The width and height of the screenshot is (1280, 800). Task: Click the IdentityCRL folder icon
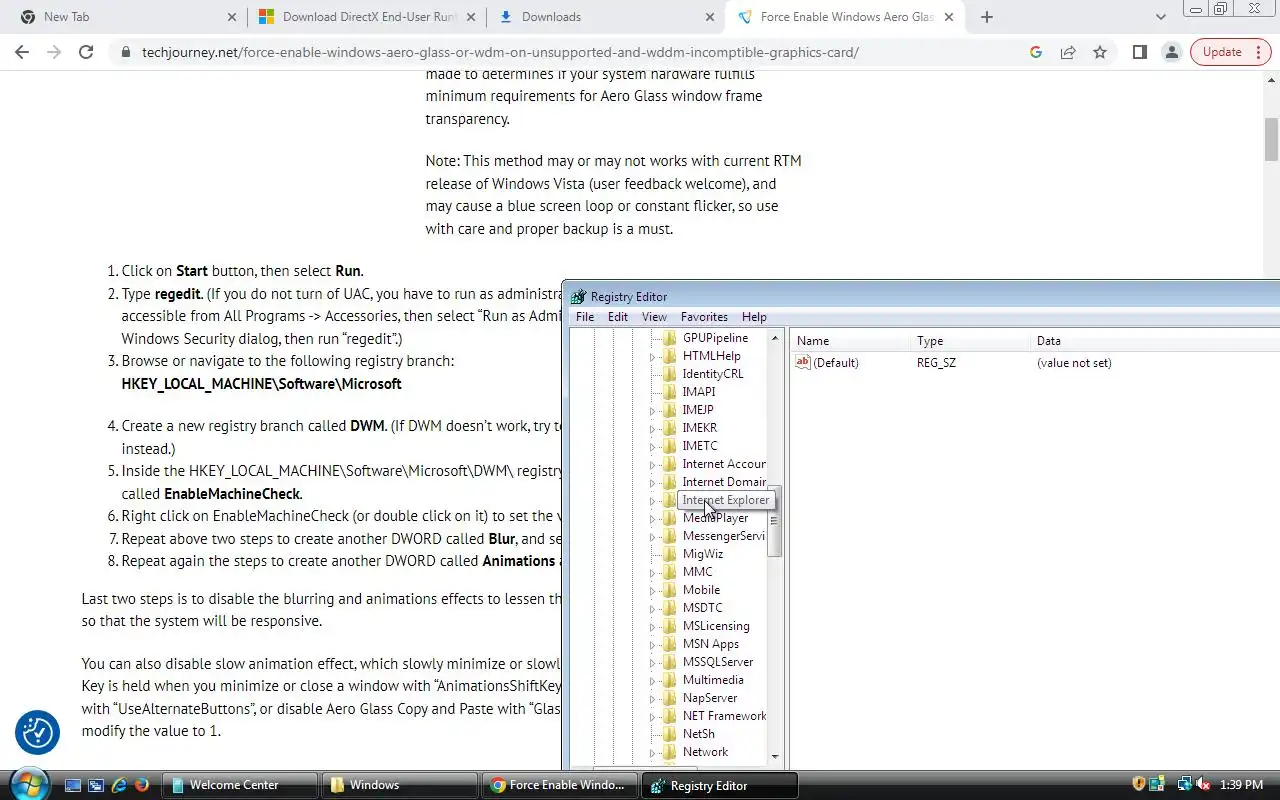670,374
